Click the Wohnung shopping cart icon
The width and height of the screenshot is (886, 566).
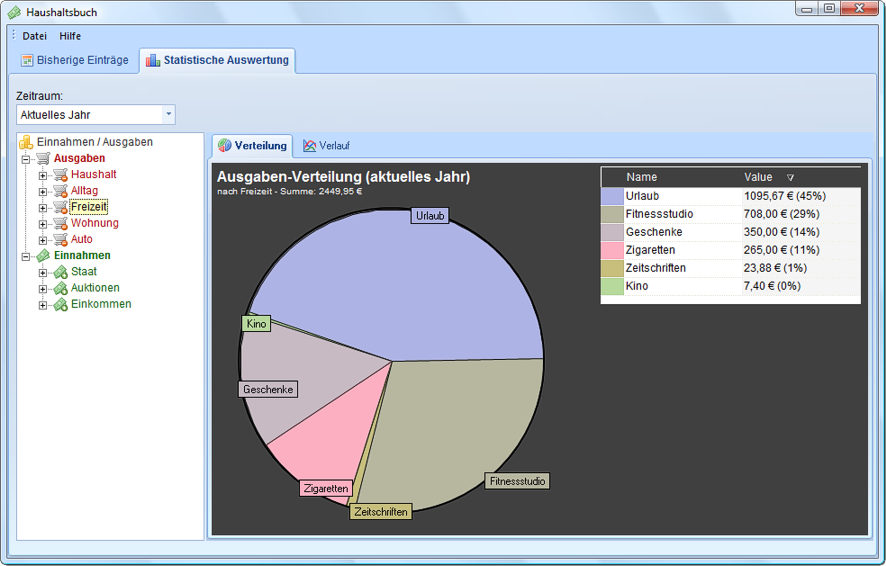click(60, 224)
